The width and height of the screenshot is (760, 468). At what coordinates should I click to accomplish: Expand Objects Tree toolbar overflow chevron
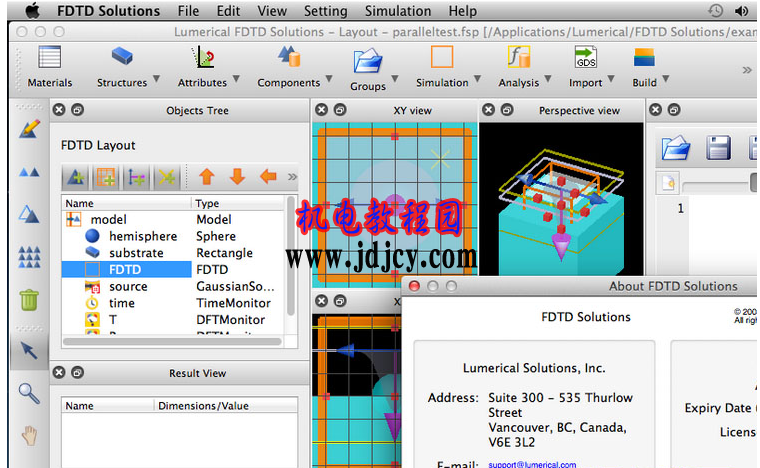pos(292,177)
